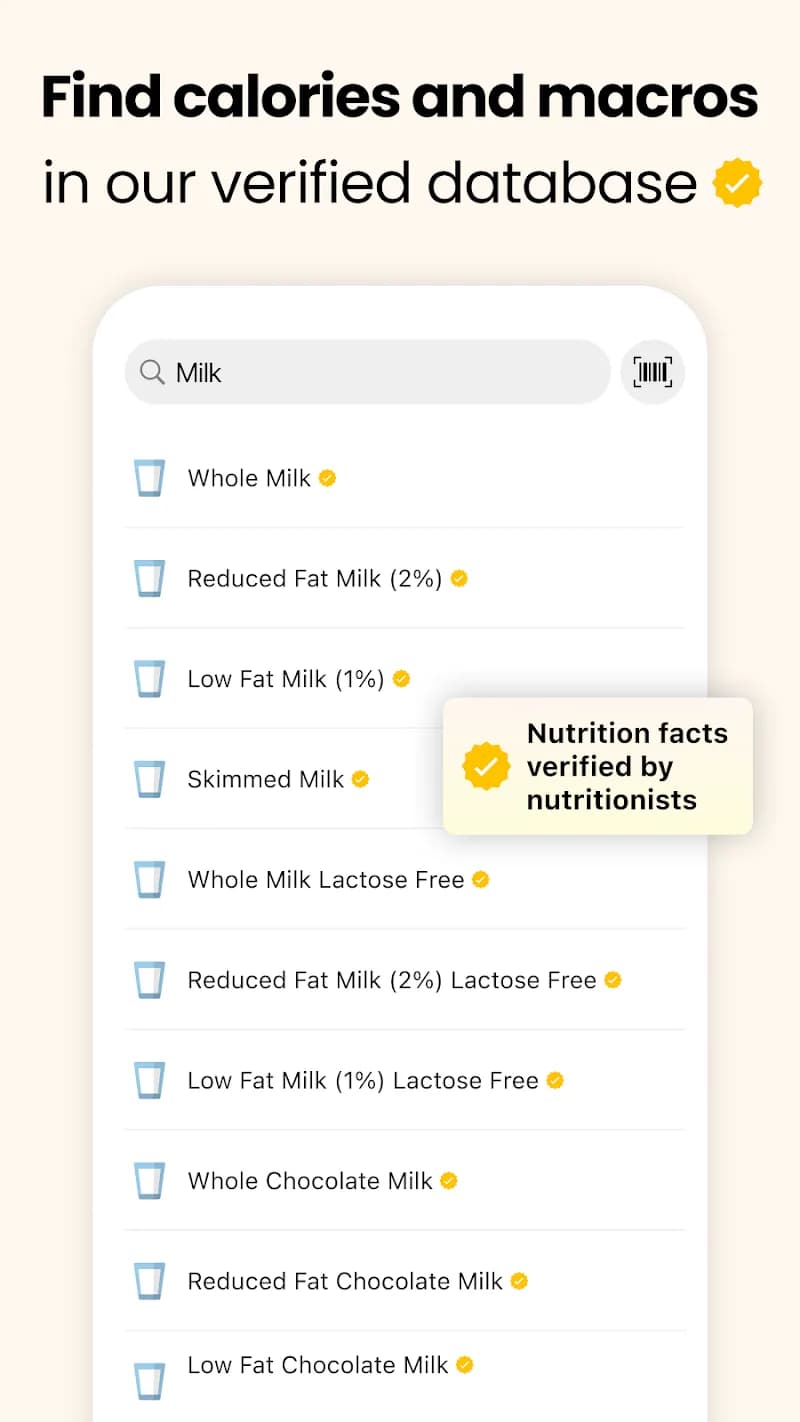The image size is (800, 1422).
Task: Tap the verified badge in the headline
Action: point(737,184)
